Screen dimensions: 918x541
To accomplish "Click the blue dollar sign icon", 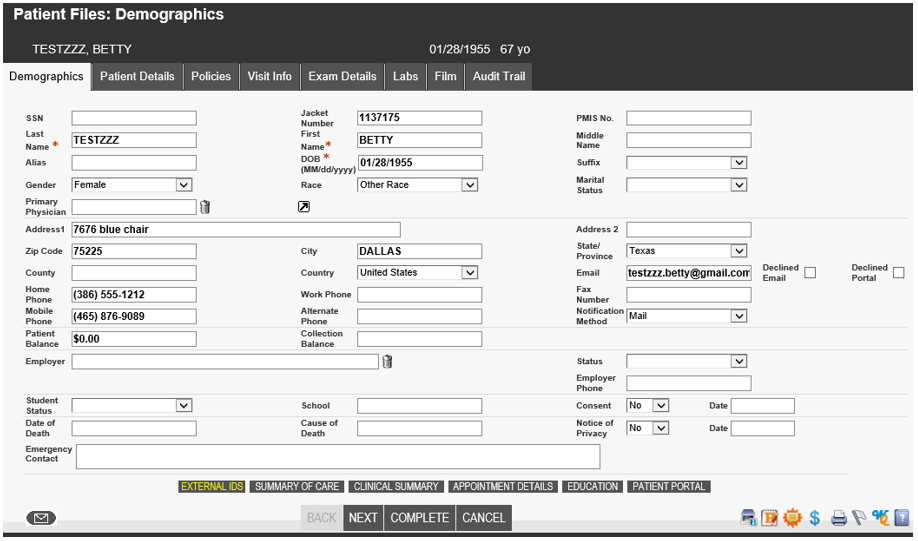I will coord(814,518).
